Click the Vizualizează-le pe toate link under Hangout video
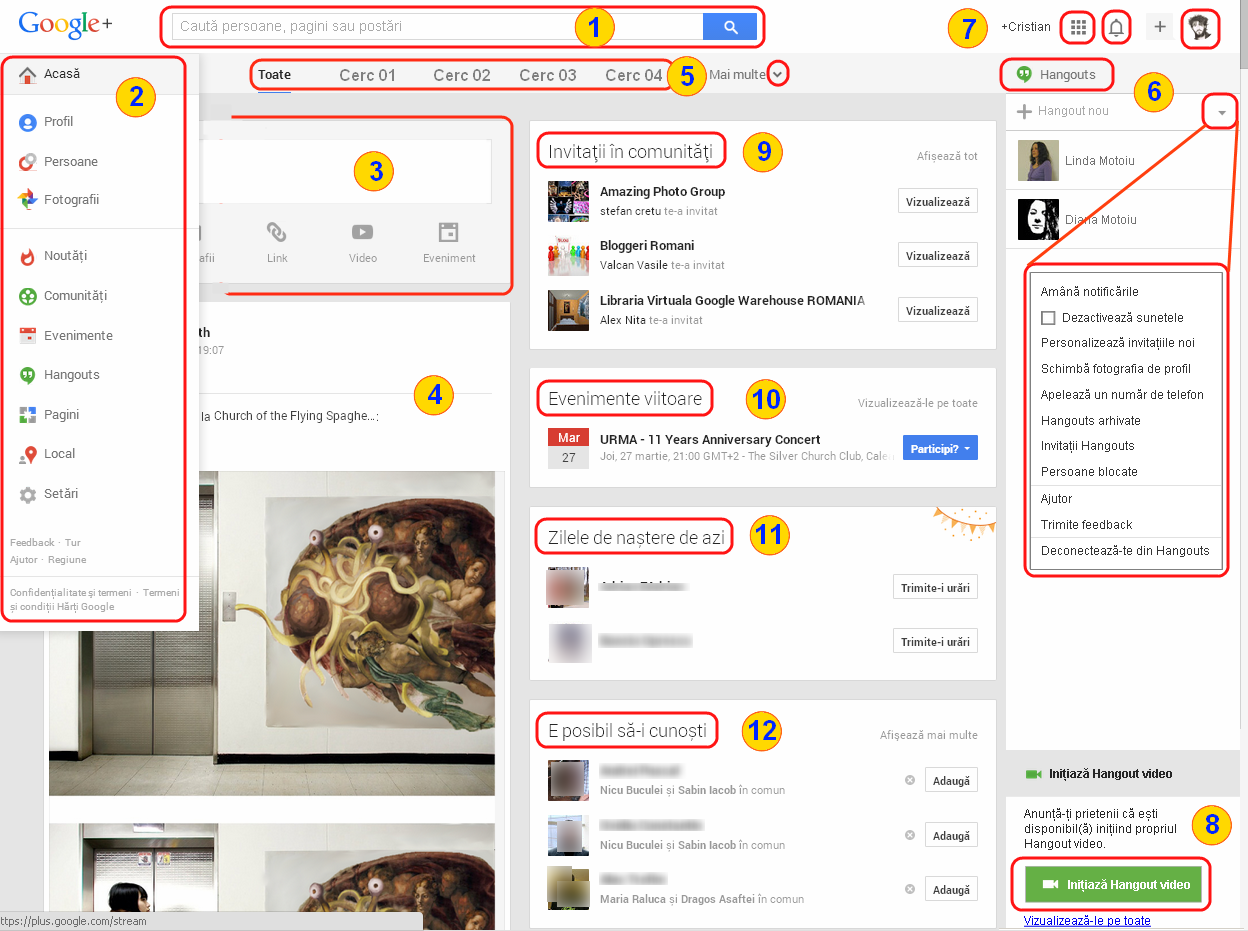The width and height of the screenshot is (1248, 931). tap(1087, 921)
